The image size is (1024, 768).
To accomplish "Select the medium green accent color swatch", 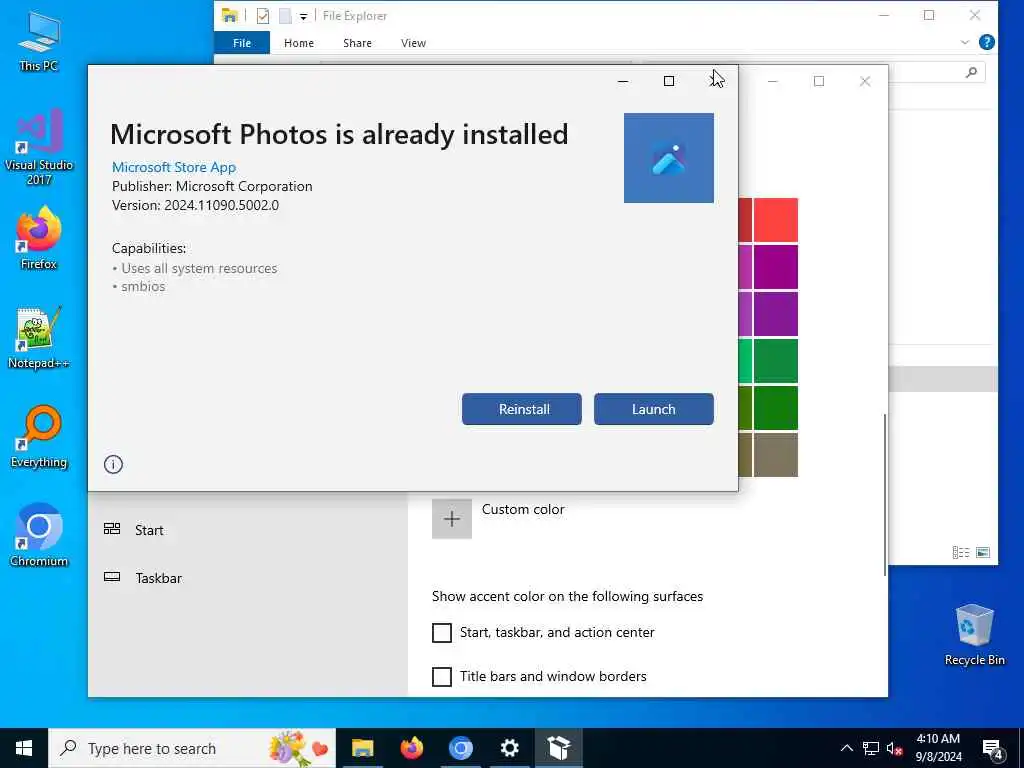I will click(776, 360).
